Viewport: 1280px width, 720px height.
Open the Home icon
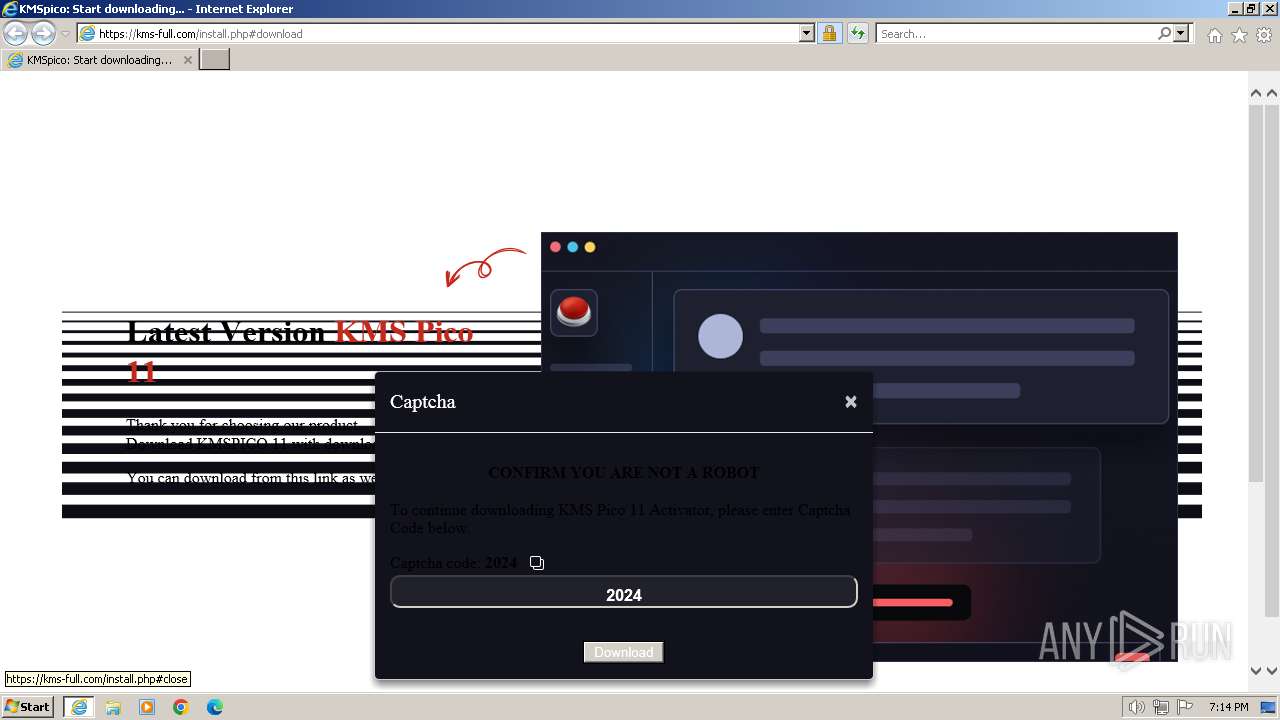(1214, 35)
